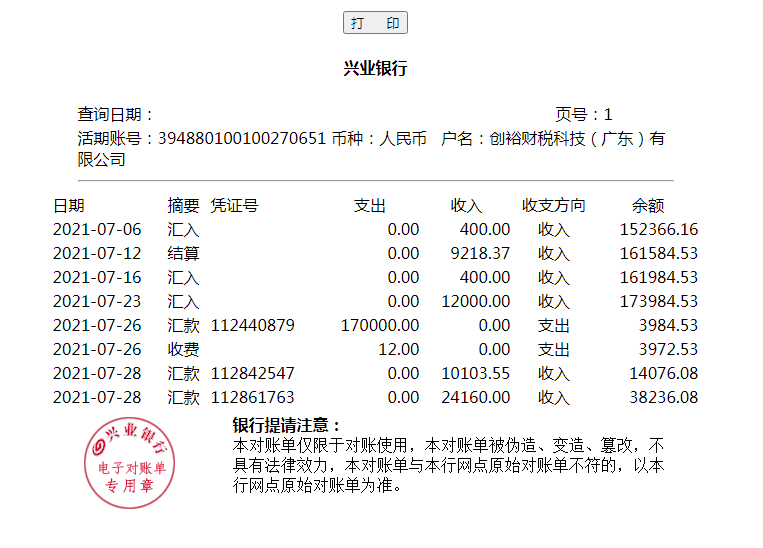The image size is (763, 548).
Task: Click balance 3984.53
Action: click(668, 325)
